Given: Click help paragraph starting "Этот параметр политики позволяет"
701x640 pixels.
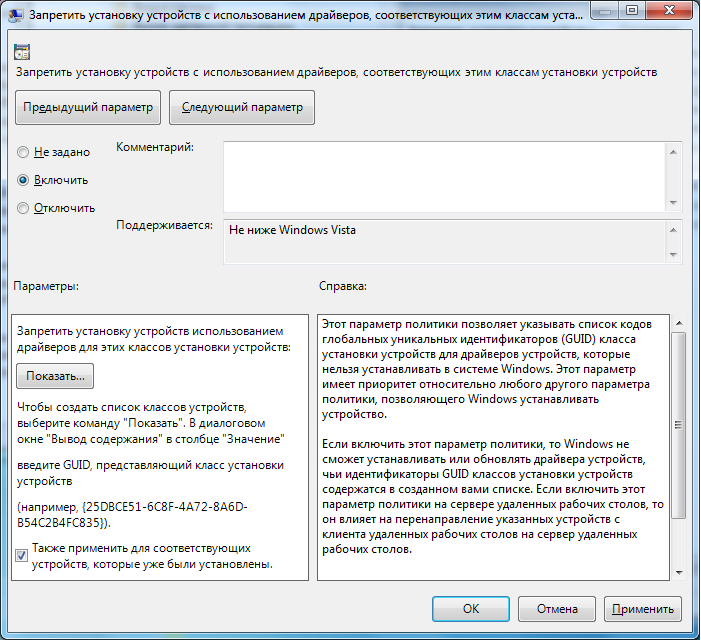Looking at the screenshot, I should (487, 369).
